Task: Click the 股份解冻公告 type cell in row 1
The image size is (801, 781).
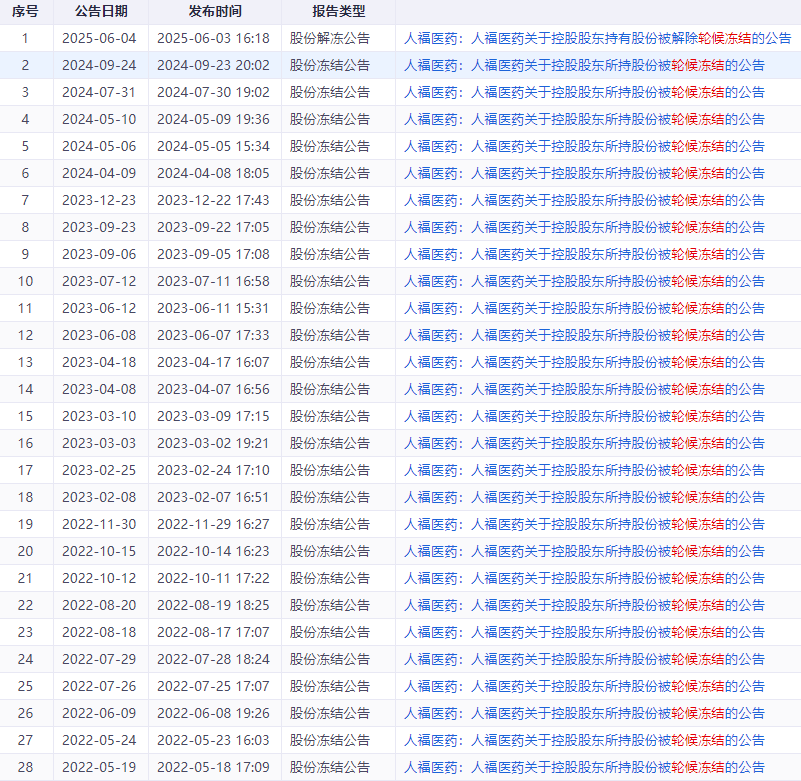Action: tap(329, 40)
